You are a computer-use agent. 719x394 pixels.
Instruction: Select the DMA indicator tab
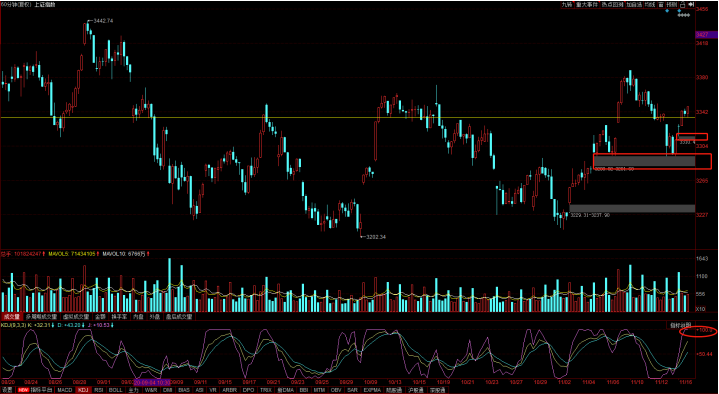286,390
